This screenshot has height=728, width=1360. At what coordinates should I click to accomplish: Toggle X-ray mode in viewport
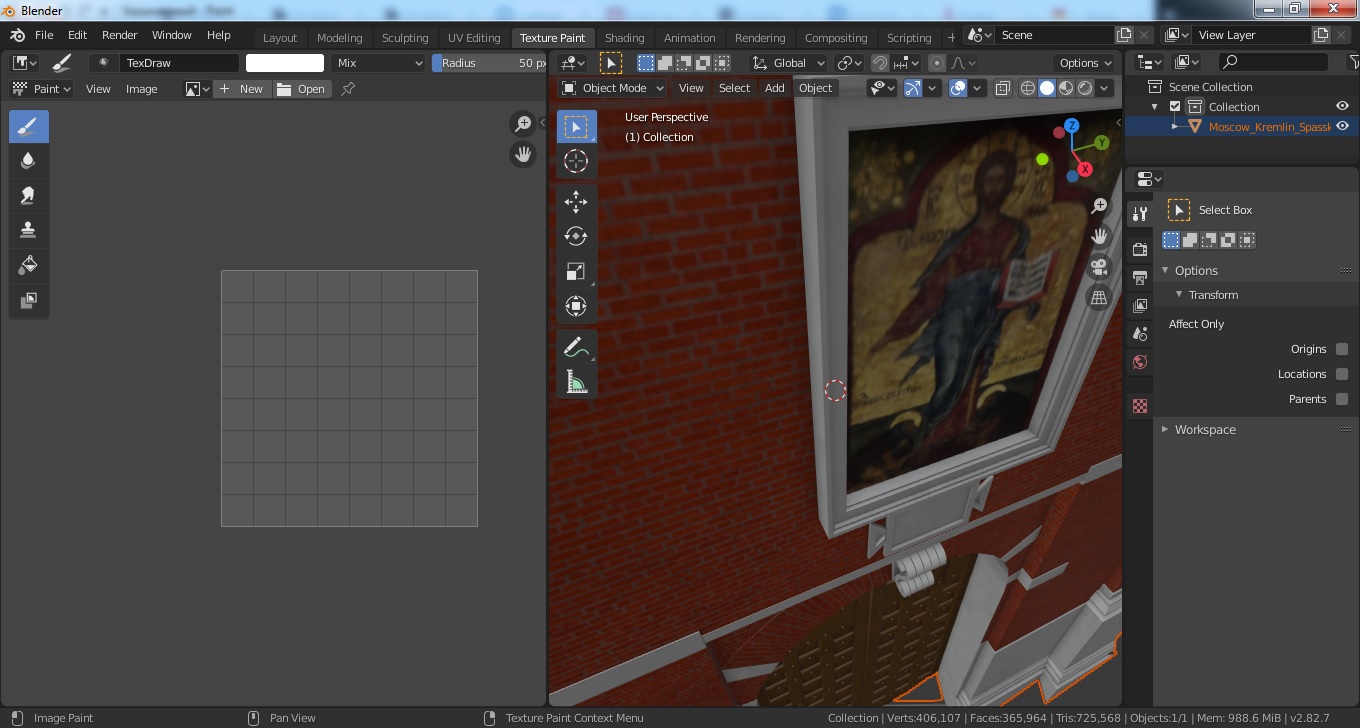[1003, 88]
